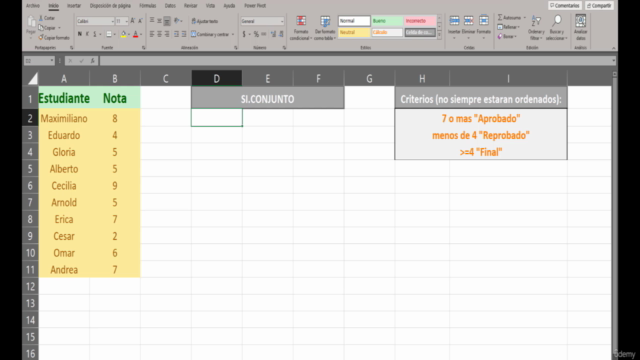Open the font size dropdown
Viewport: 640px width, 360px height.
click(127, 21)
